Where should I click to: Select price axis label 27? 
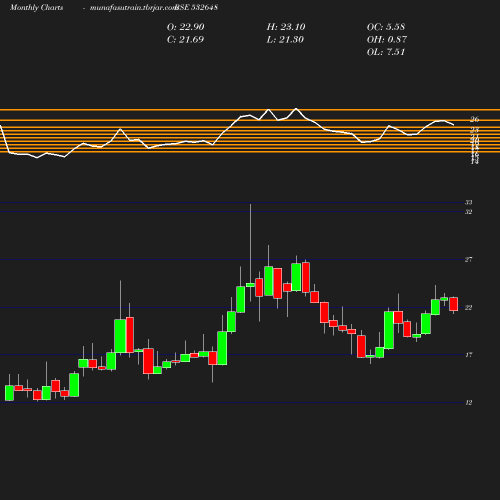point(469,259)
